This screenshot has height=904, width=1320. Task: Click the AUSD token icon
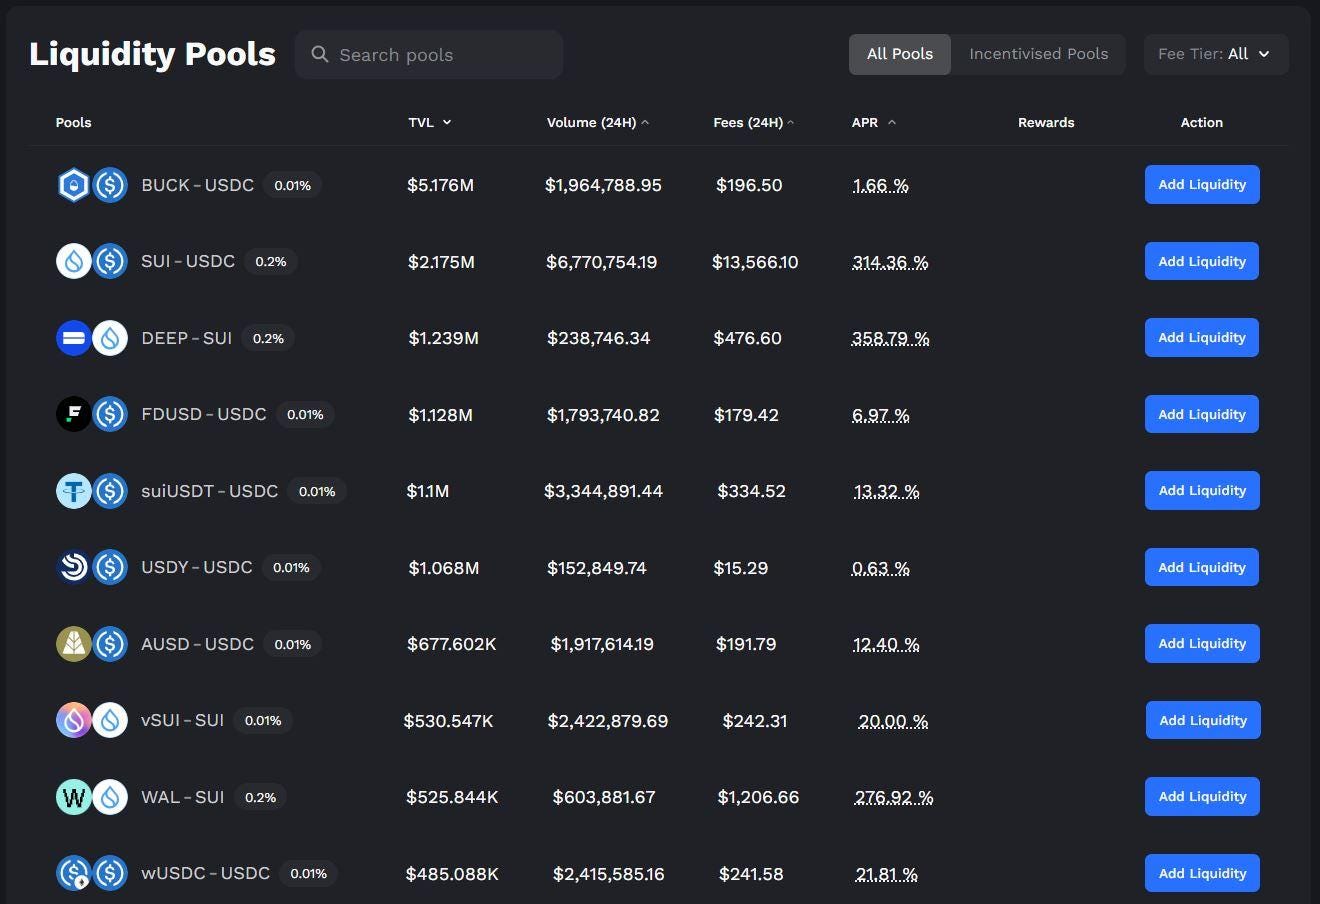click(x=74, y=644)
